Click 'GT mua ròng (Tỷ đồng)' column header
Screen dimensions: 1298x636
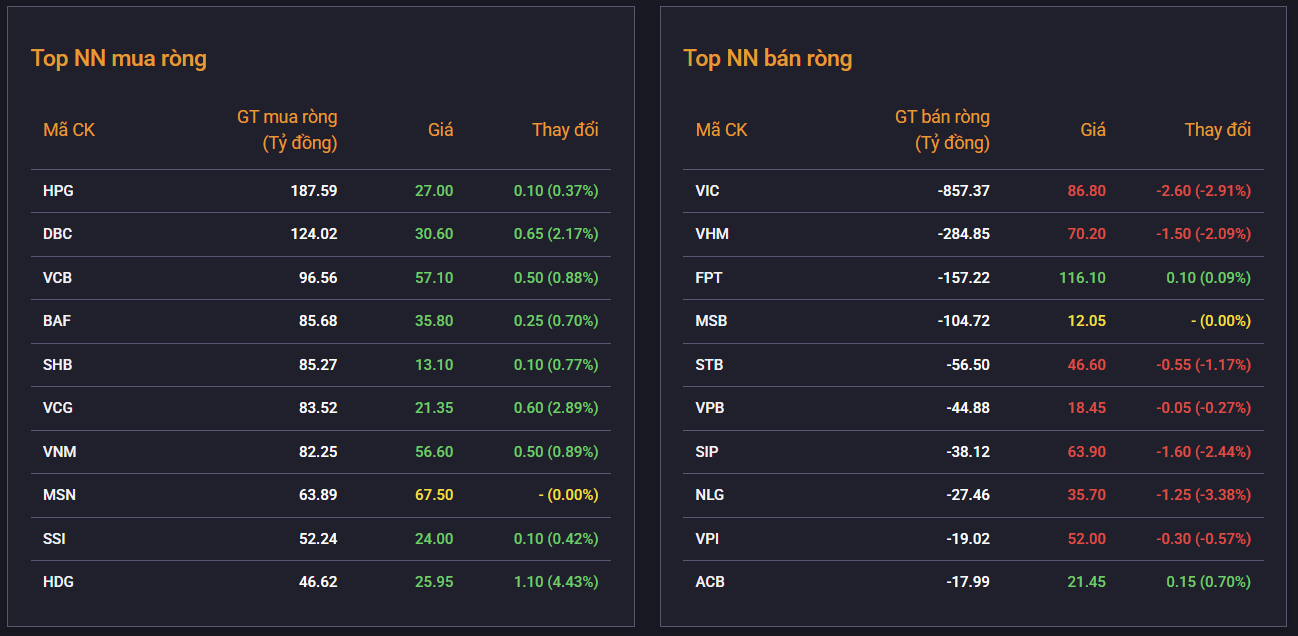click(287, 130)
